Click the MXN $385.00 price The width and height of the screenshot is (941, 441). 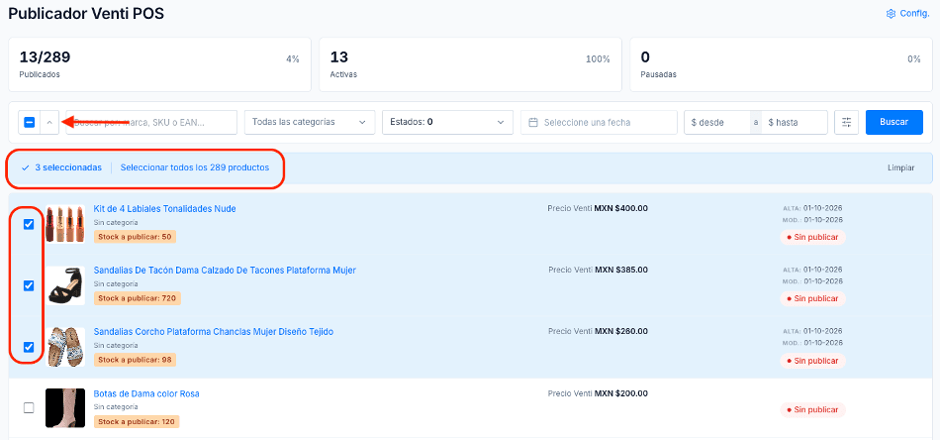621,270
